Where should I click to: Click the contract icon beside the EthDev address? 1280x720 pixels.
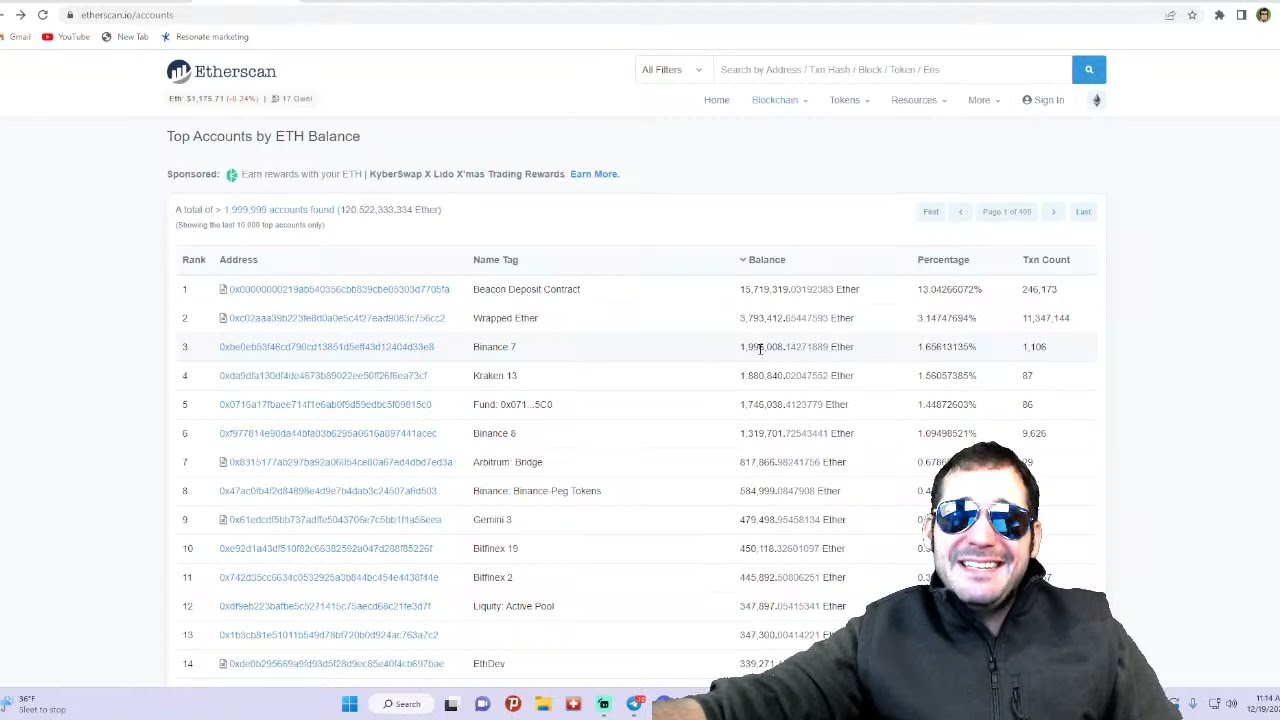[x=223, y=664]
